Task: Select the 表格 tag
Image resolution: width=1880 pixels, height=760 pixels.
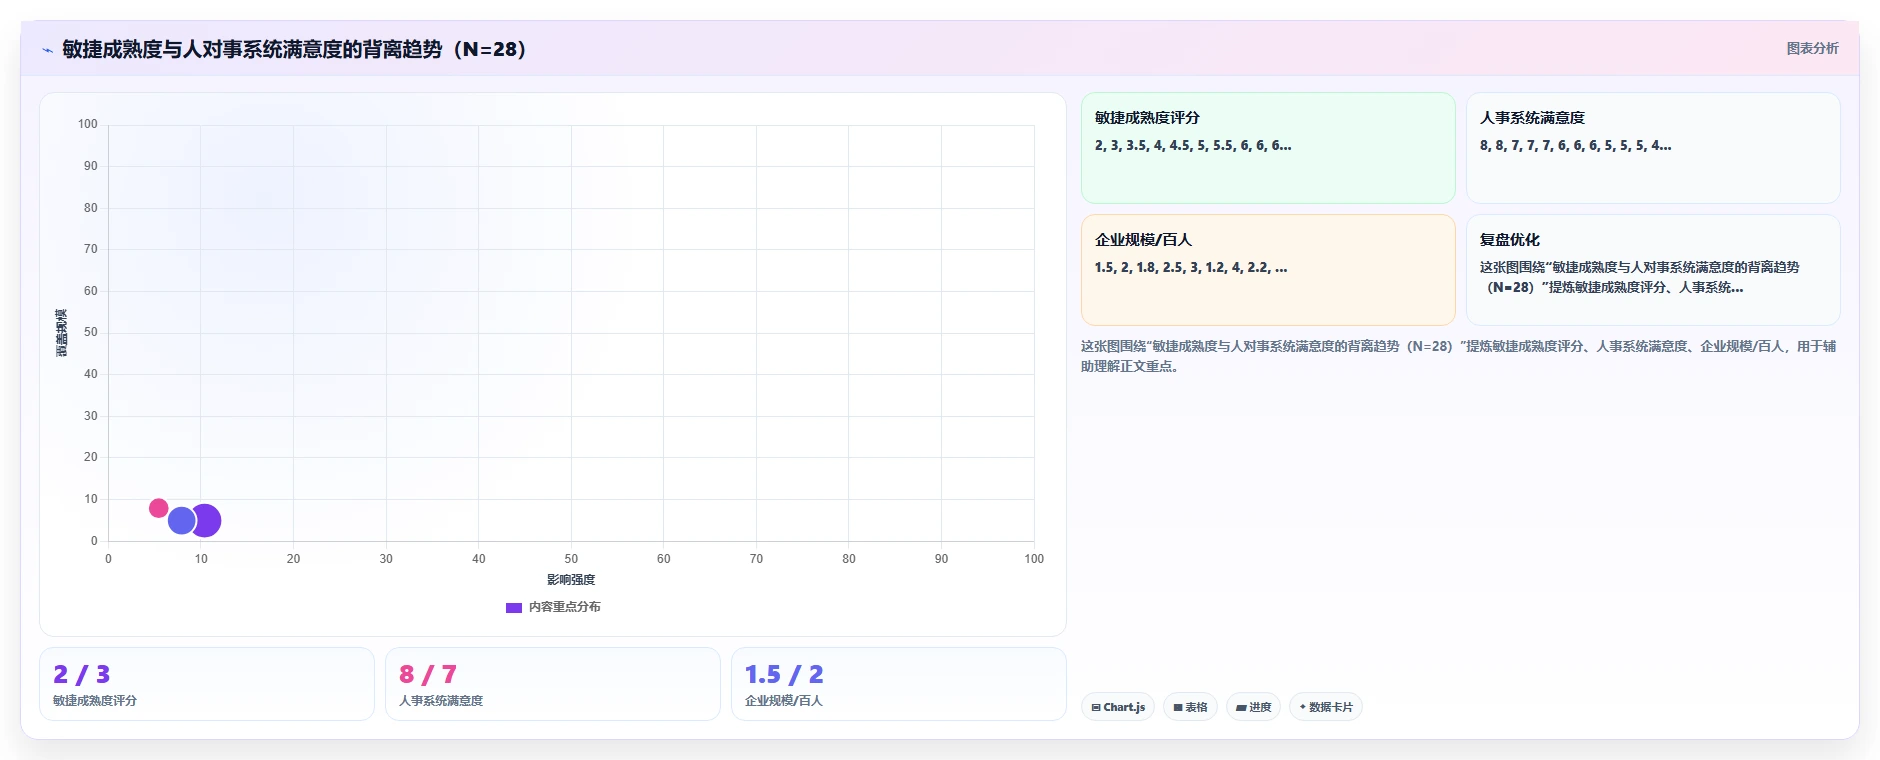Action: 1190,707
